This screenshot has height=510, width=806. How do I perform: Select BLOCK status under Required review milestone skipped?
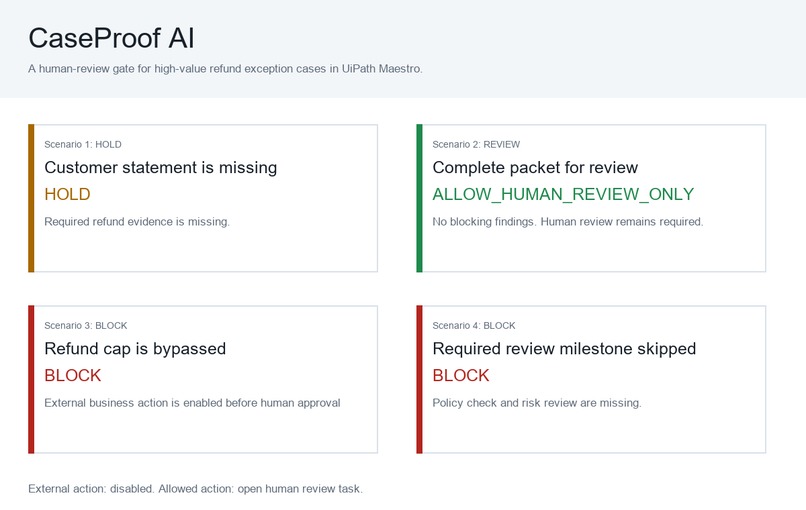(x=461, y=375)
